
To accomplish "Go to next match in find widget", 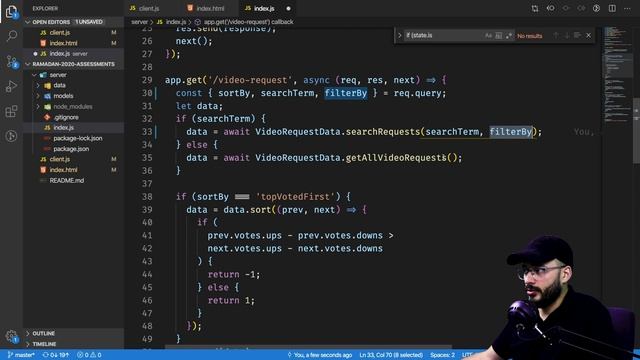I will [567, 36].
